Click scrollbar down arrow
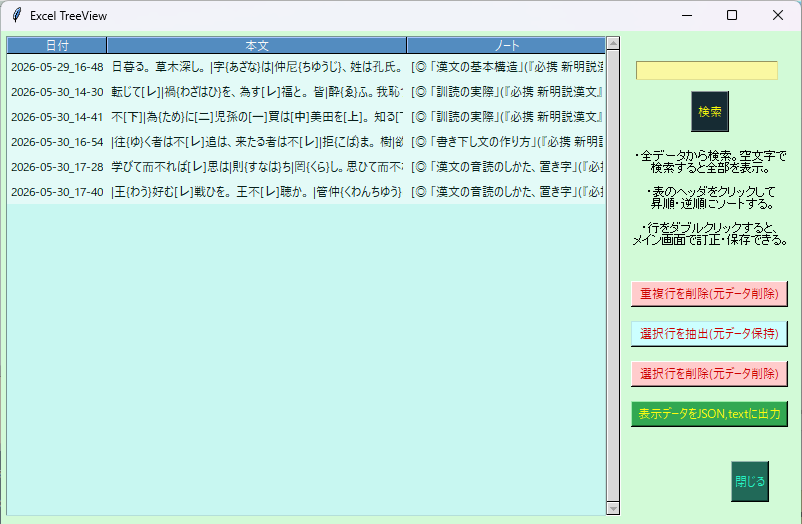 tap(613, 508)
